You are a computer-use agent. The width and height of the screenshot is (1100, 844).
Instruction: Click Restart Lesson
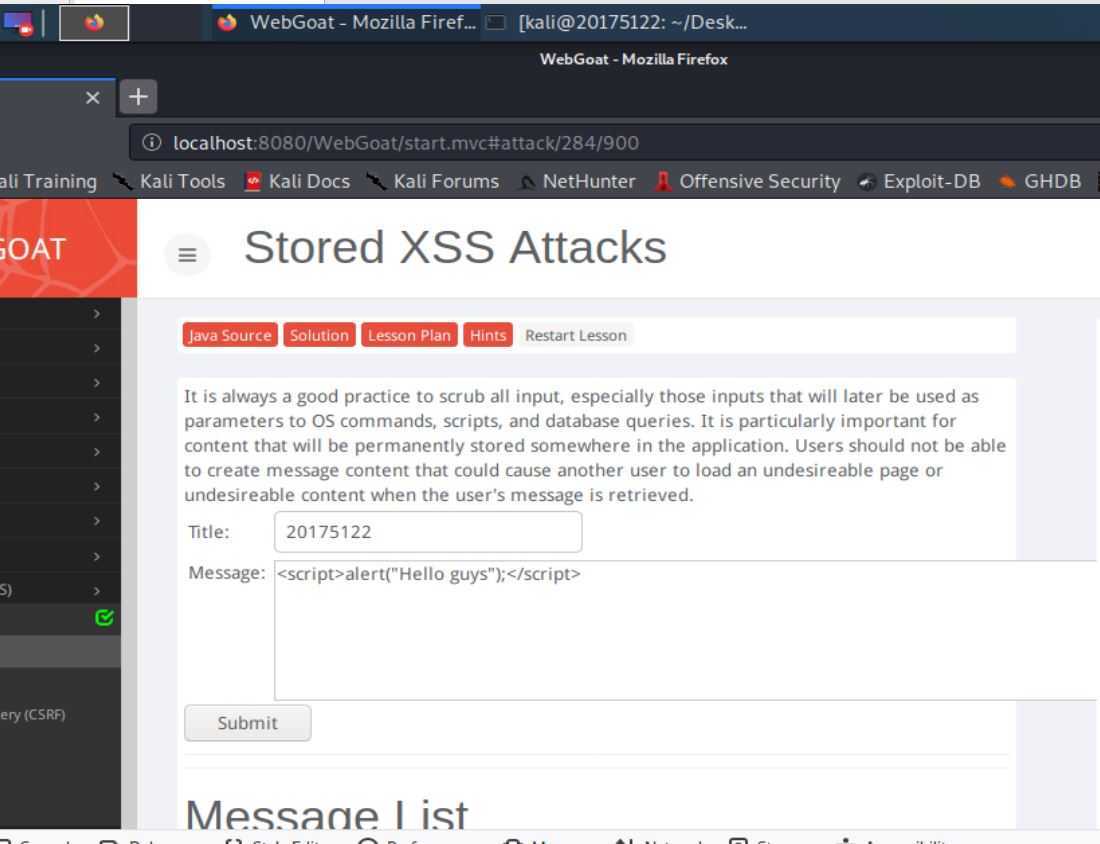[576, 335]
